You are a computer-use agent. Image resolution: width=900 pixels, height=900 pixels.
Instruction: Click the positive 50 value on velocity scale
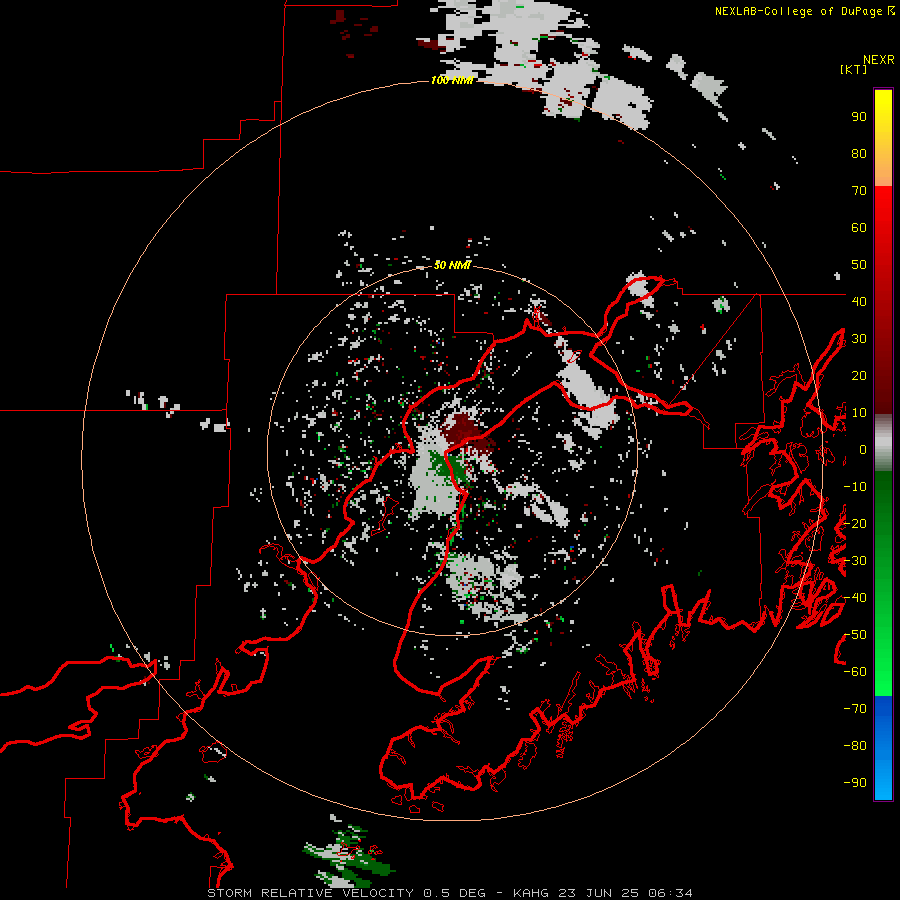[x=859, y=265]
